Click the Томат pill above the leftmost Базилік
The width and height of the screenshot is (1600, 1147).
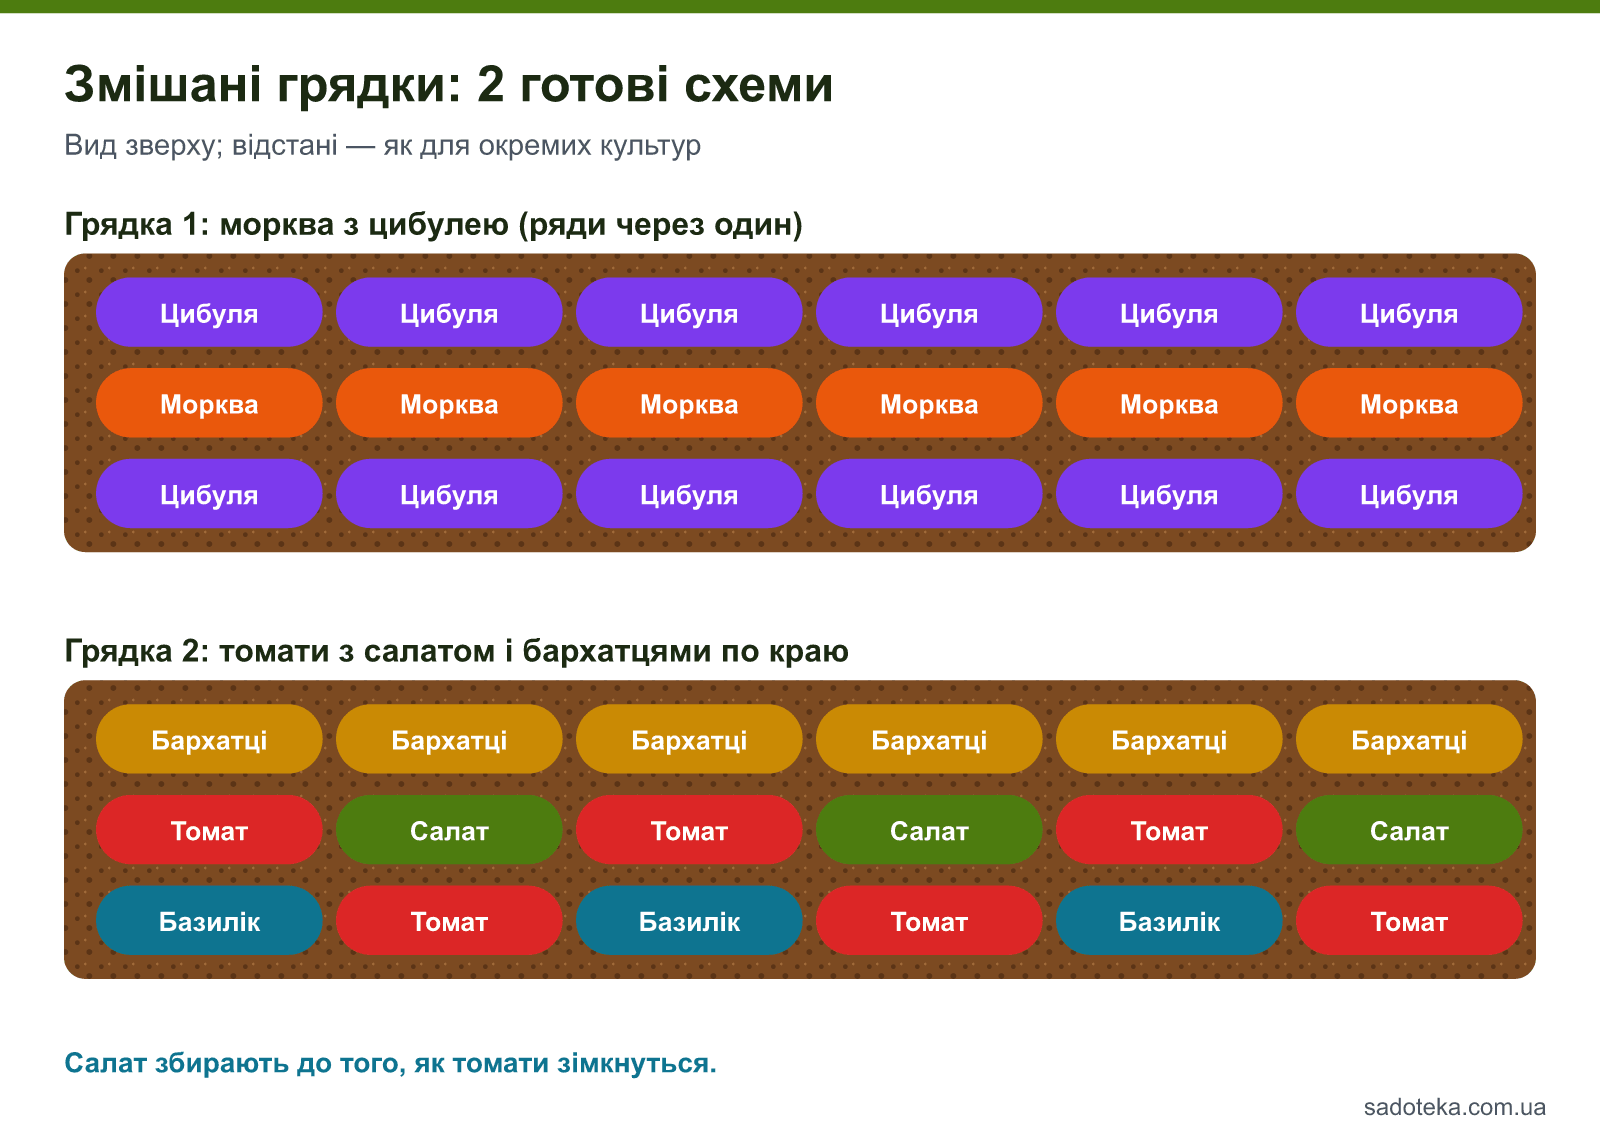pos(209,830)
